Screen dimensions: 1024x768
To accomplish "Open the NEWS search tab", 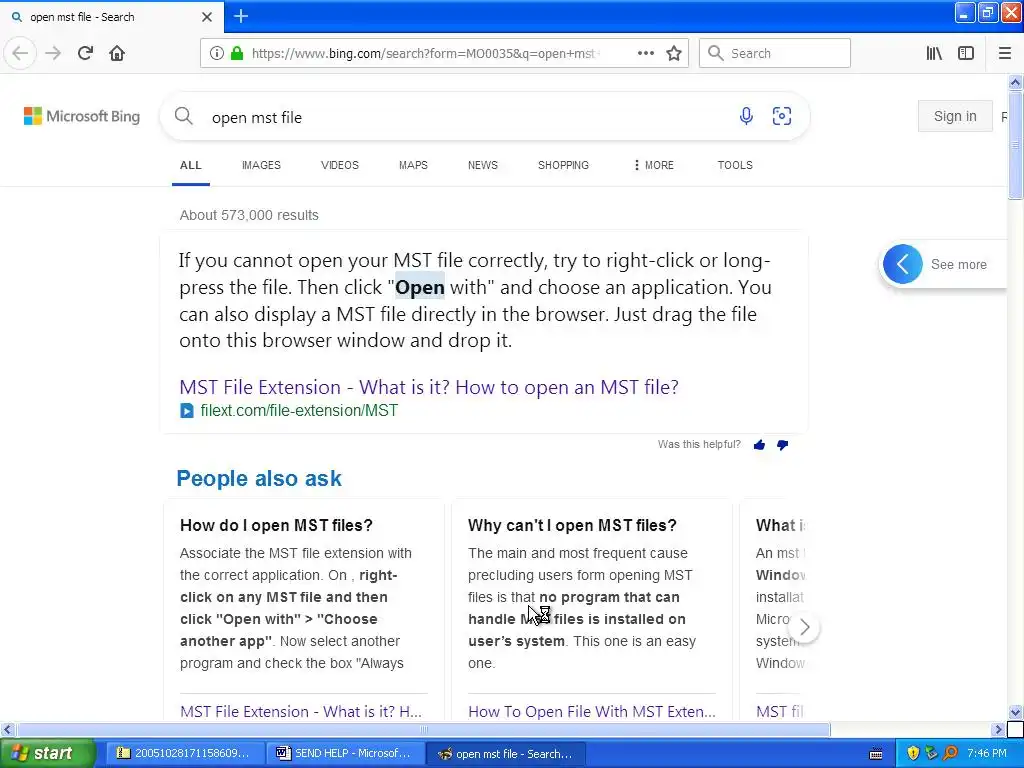I will click(x=483, y=165).
